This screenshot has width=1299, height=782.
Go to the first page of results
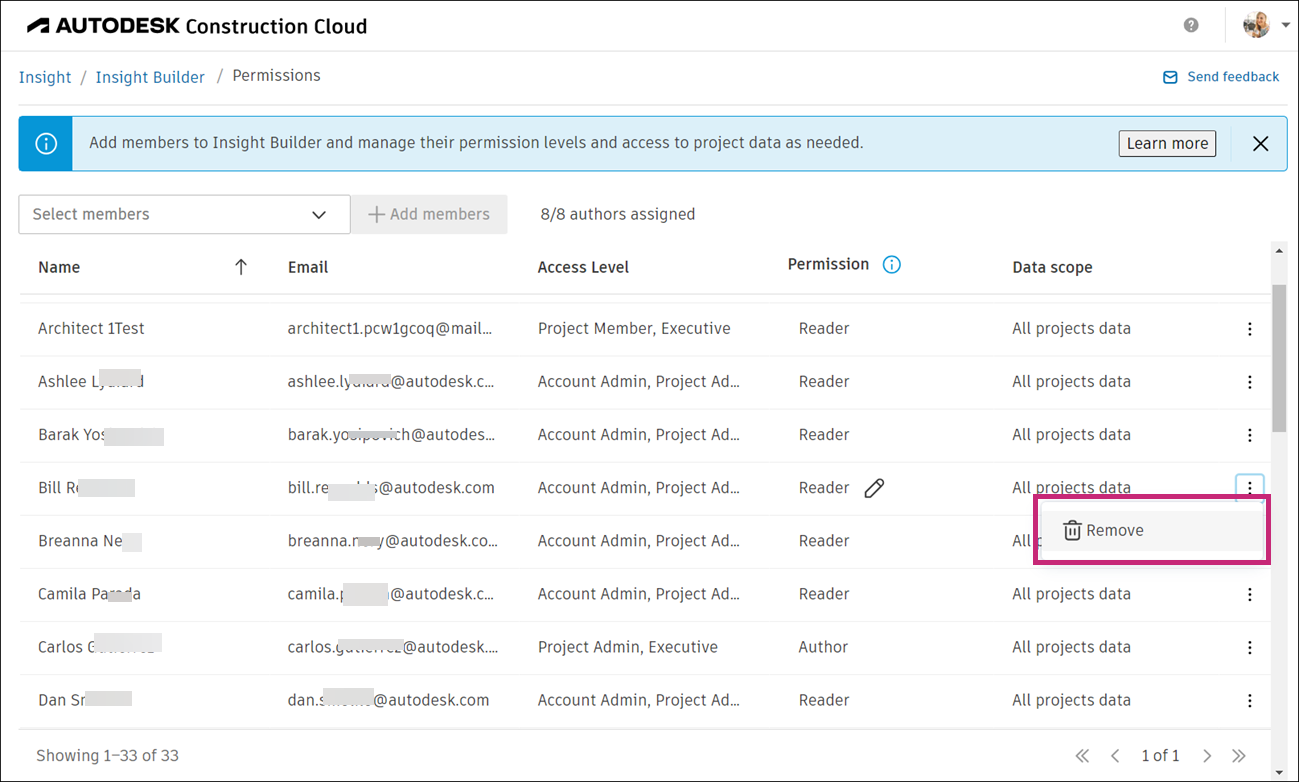tap(1082, 756)
